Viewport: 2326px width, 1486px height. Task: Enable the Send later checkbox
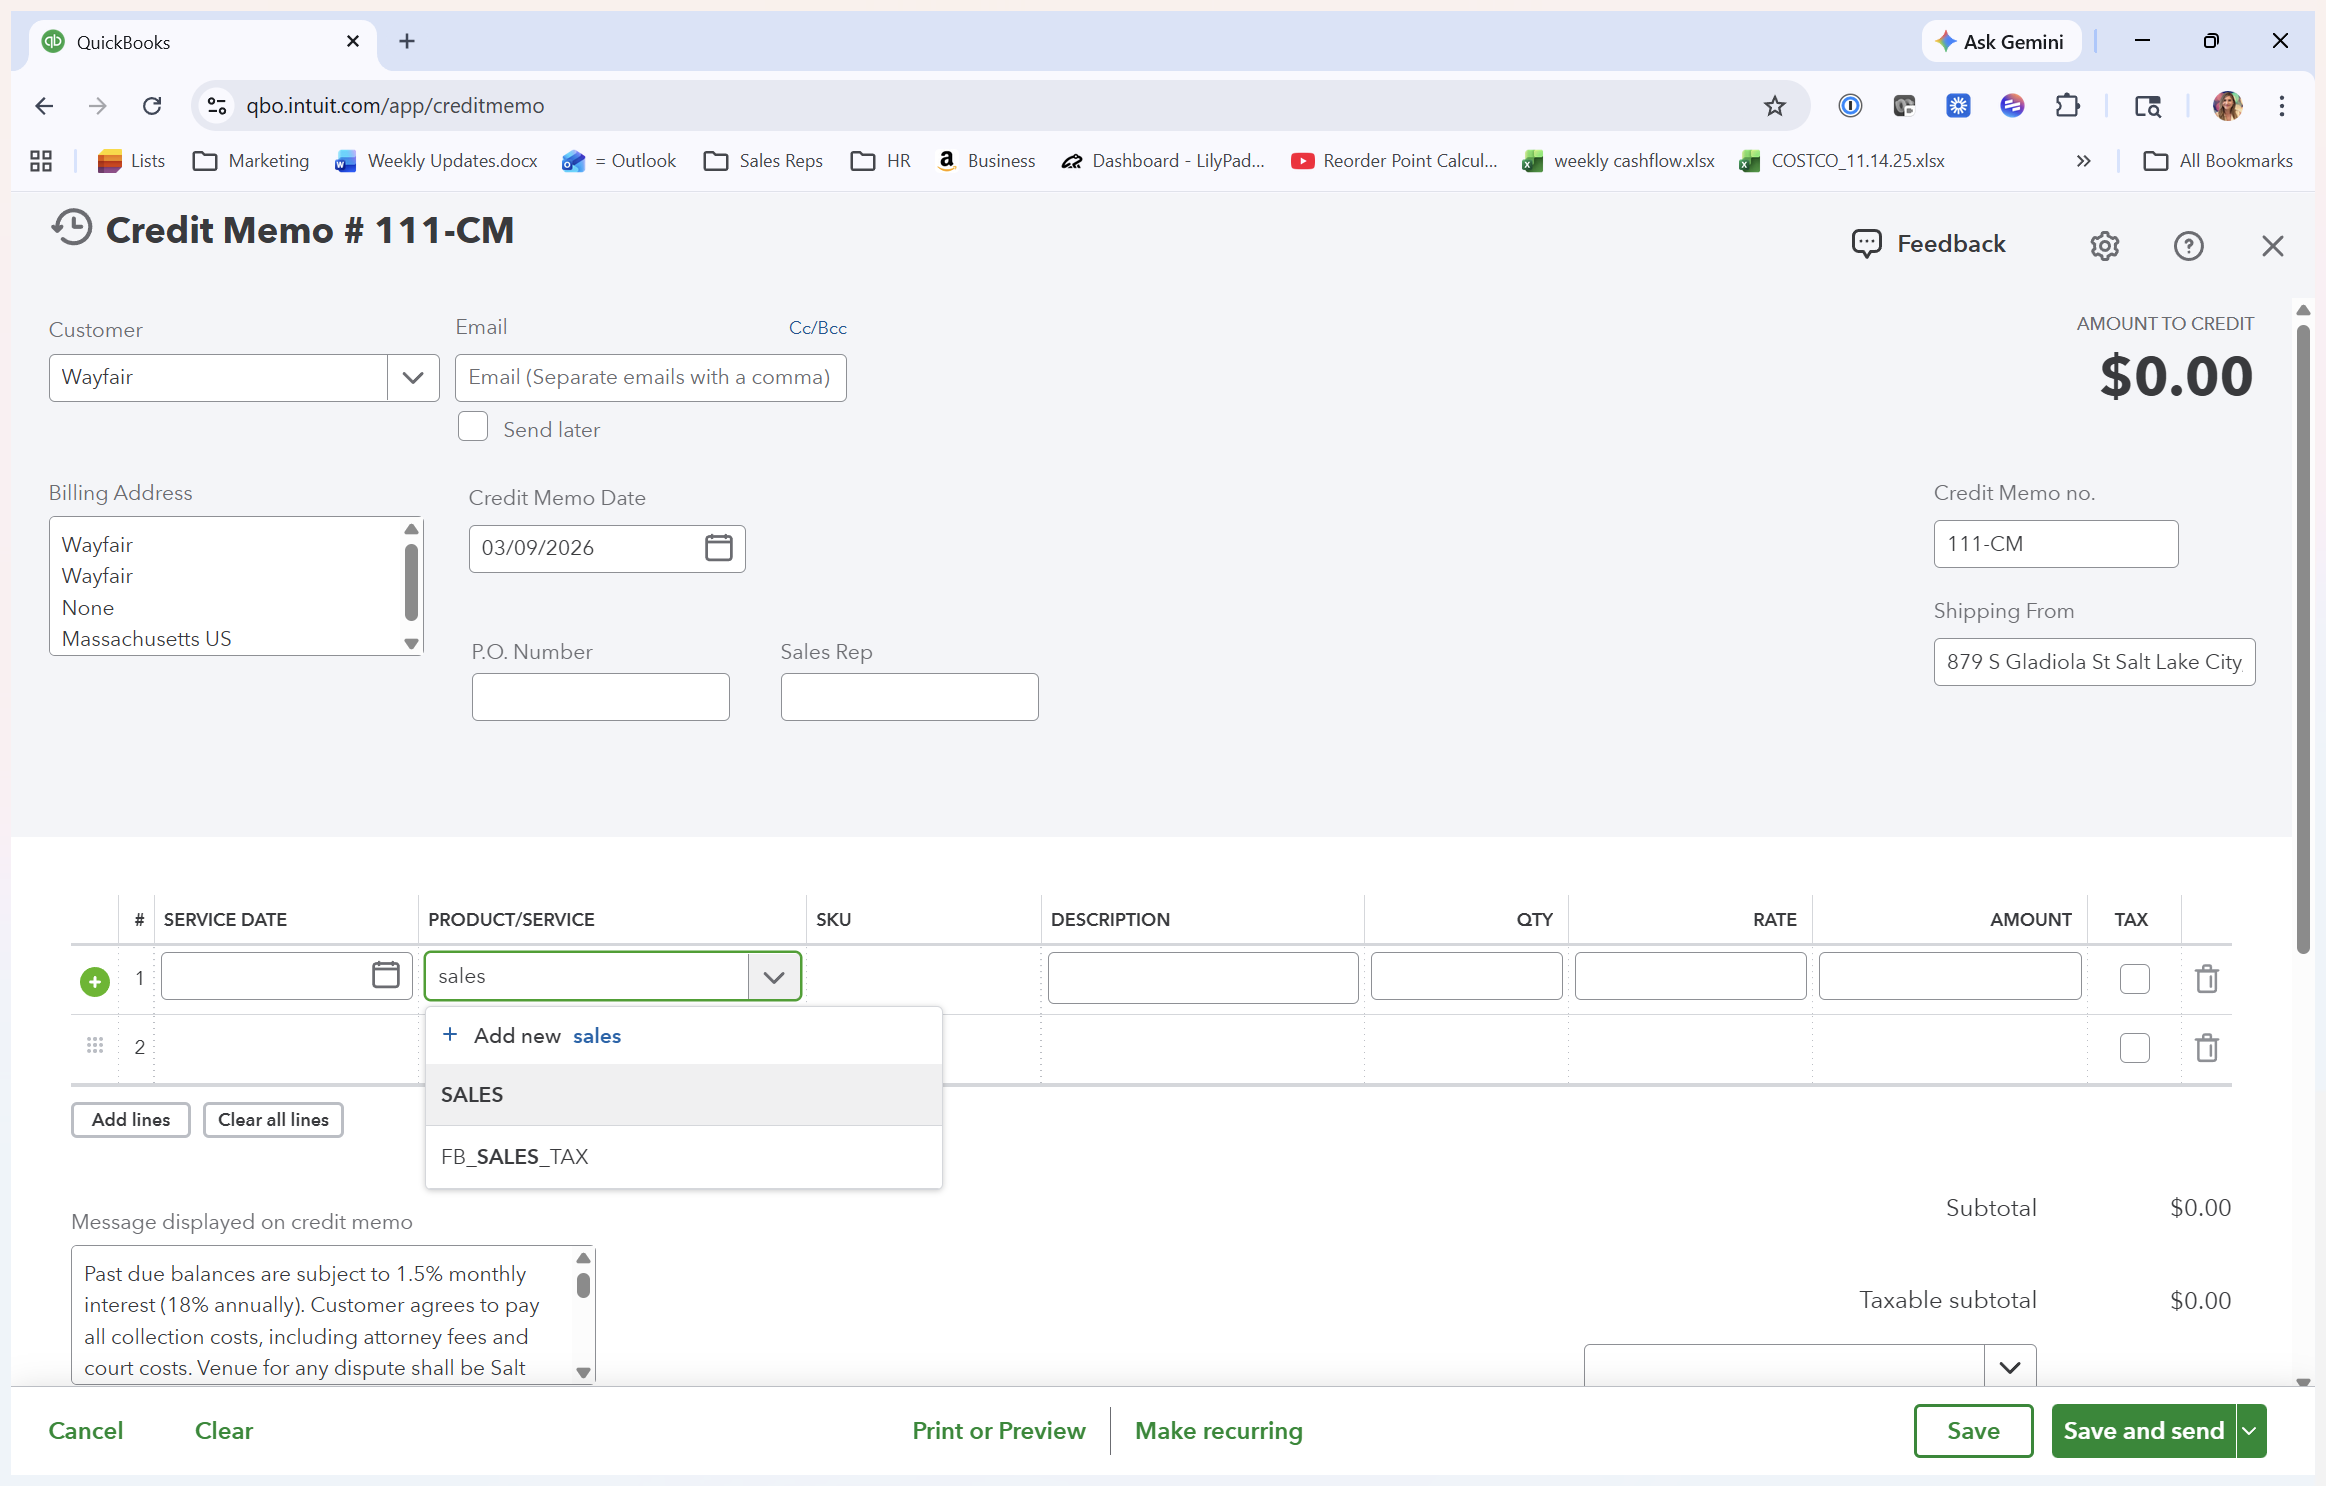pyautogui.click(x=473, y=427)
